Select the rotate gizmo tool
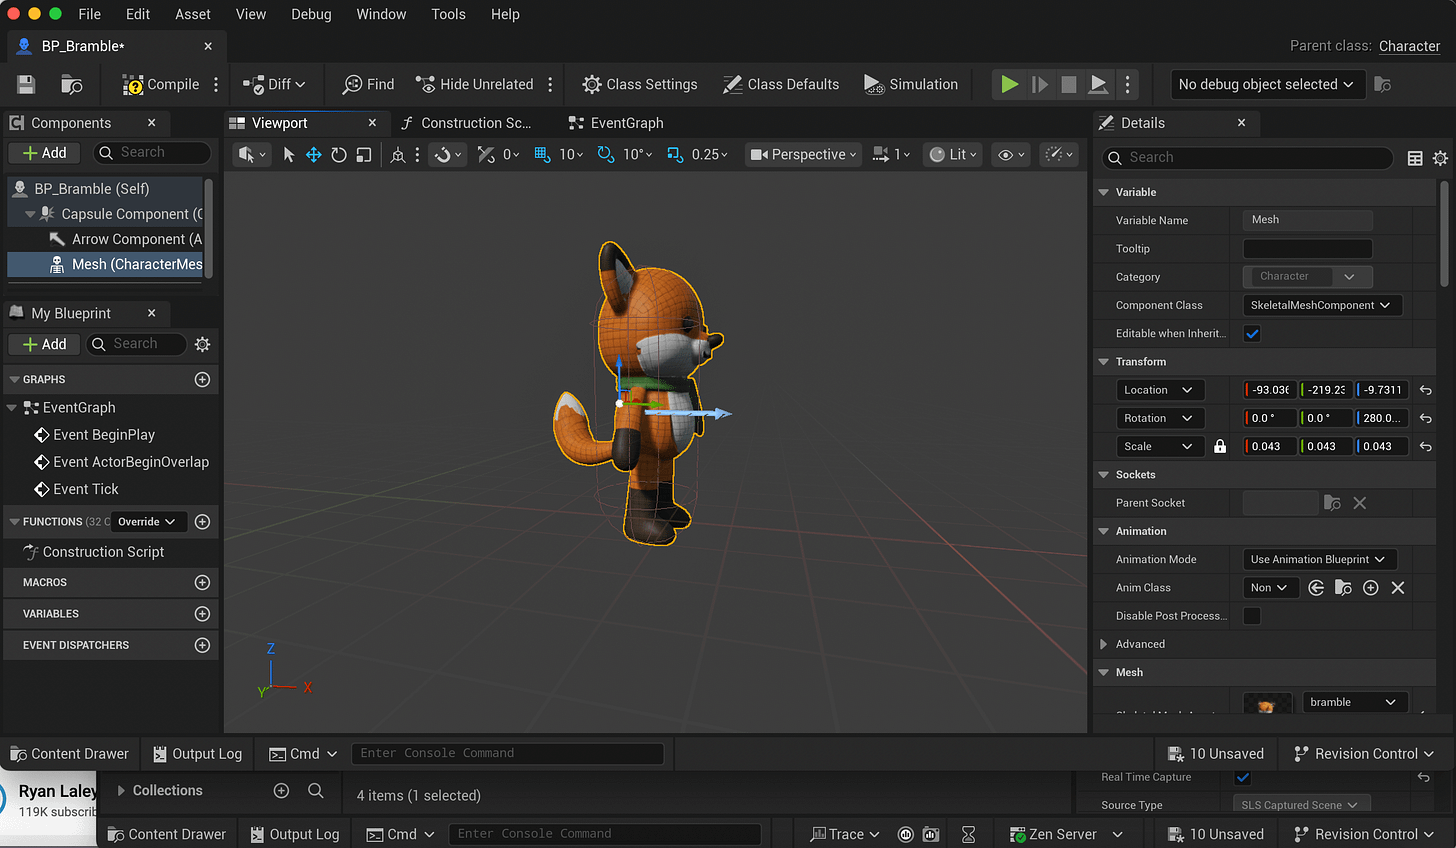 (x=339, y=155)
